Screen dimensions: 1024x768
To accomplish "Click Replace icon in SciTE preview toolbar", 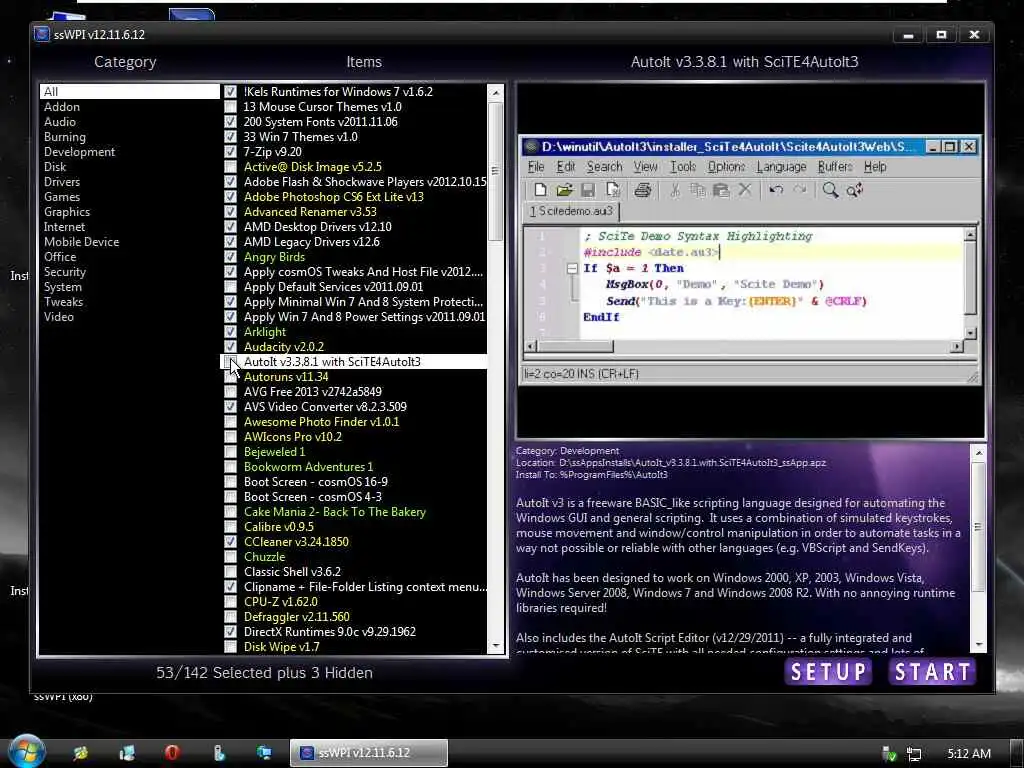I will tap(854, 190).
